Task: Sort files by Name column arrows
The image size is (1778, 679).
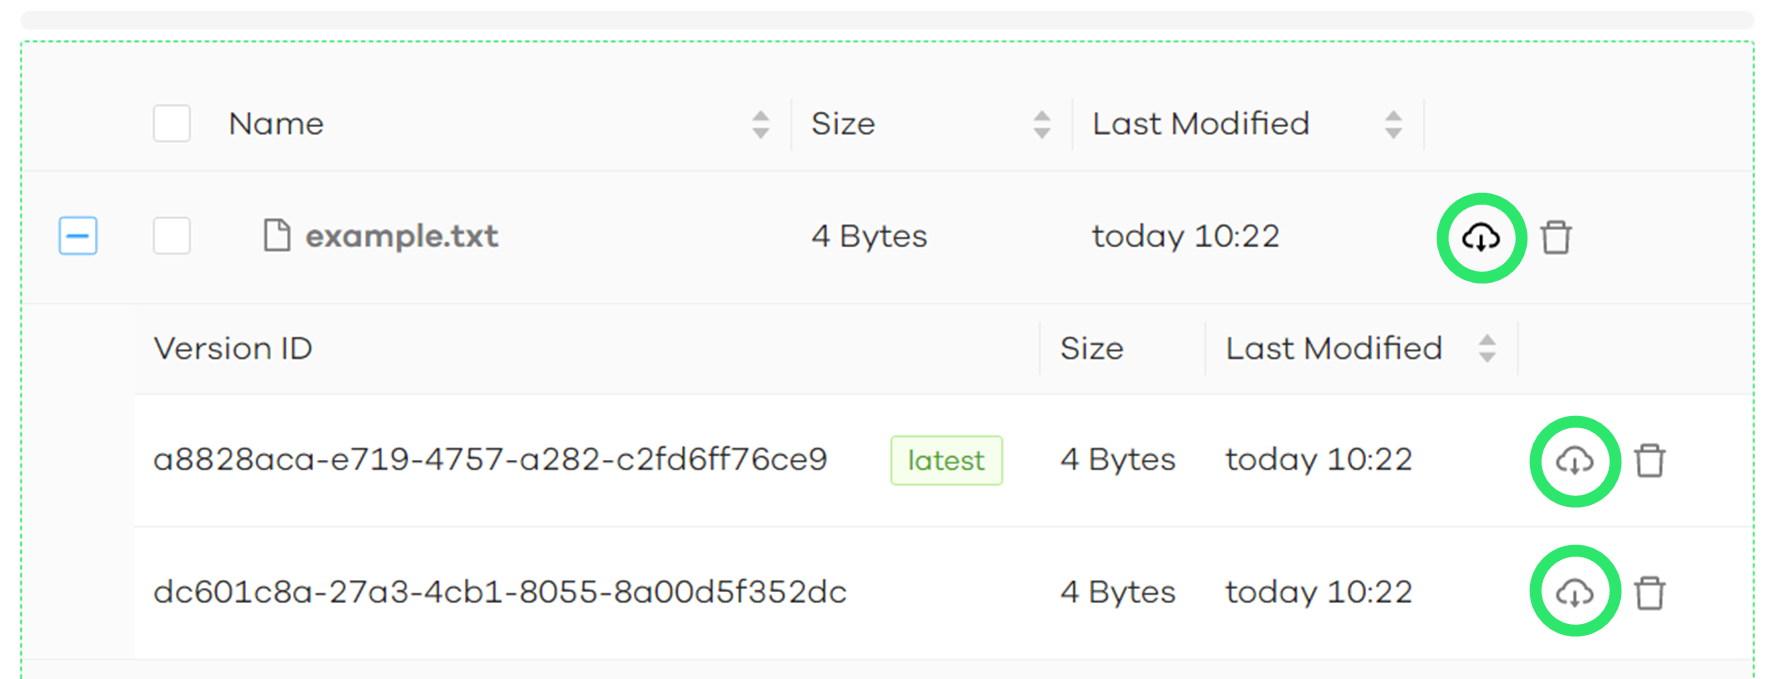Action: (x=761, y=124)
